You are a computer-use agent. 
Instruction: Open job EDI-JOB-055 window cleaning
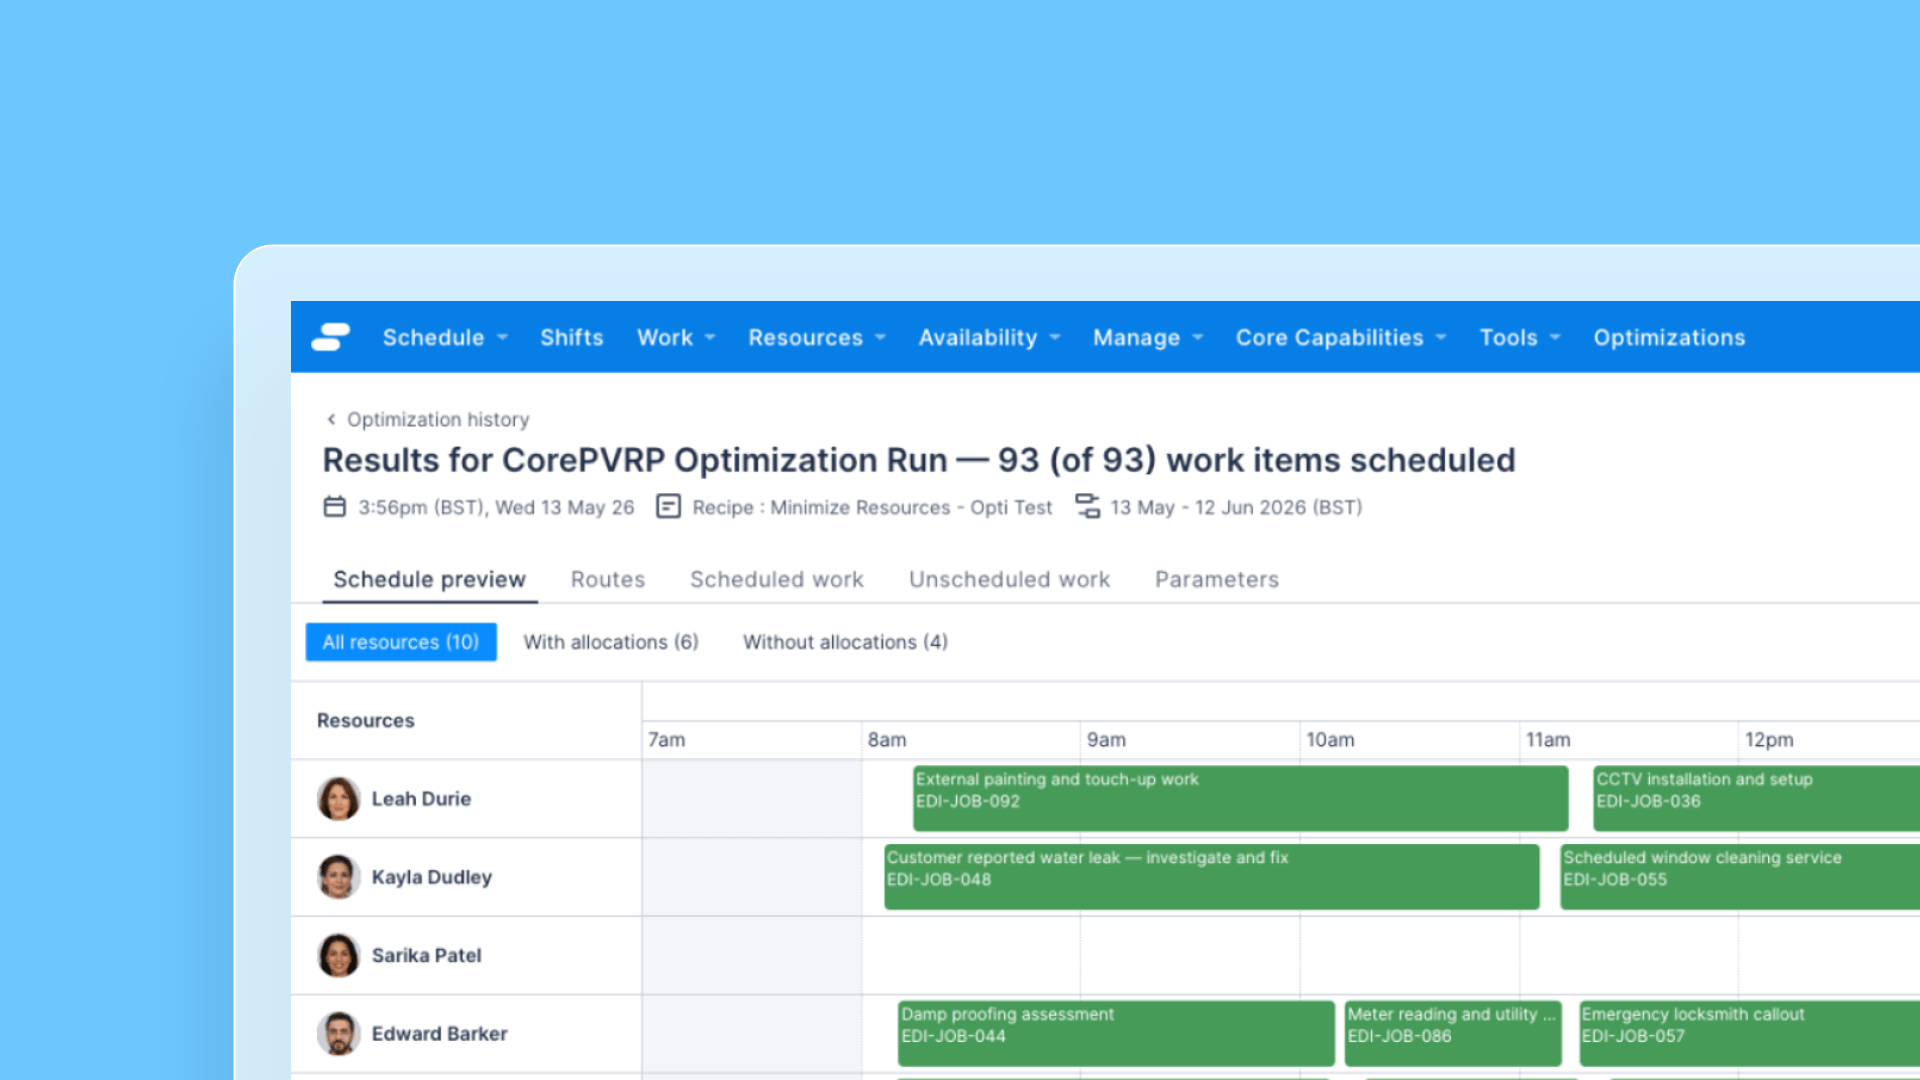[x=1740, y=877]
